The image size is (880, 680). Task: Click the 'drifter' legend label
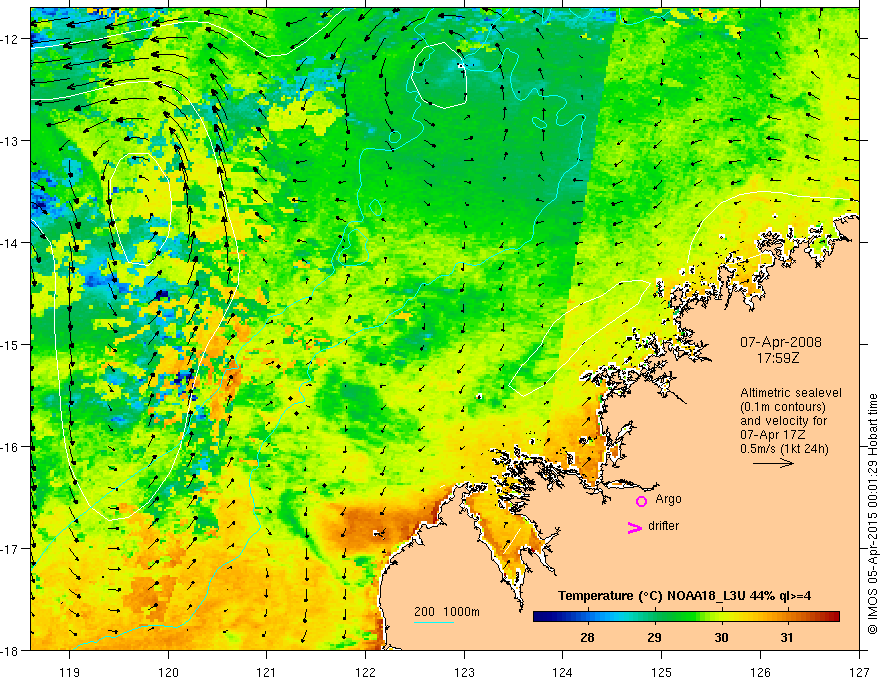click(663, 526)
